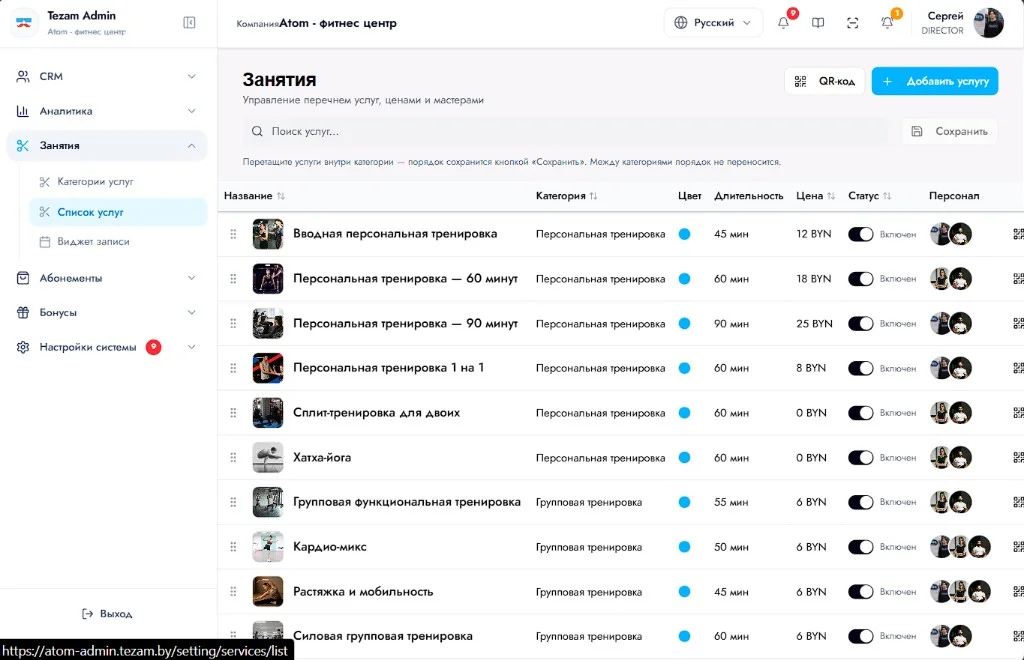1024x660 pixels.
Task: Open the CRM menu section
Action: click(x=107, y=76)
